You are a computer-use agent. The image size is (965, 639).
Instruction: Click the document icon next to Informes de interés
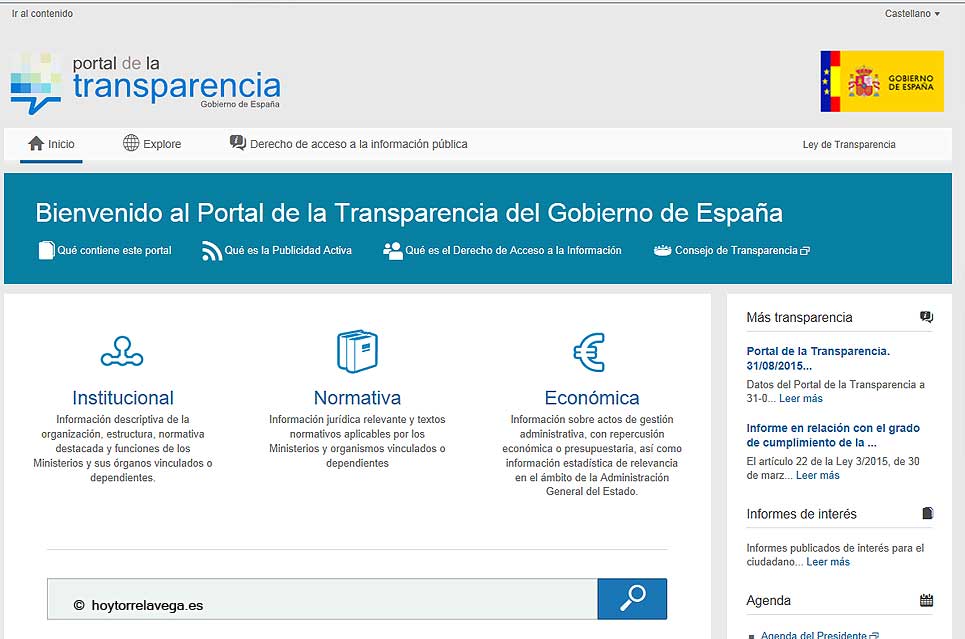coord(926,512)
